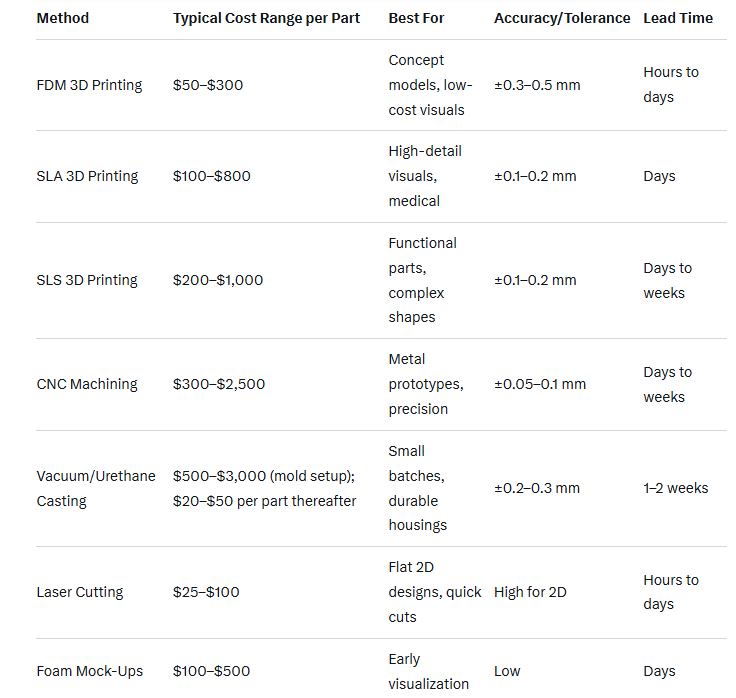The height and width of the screenshot is (698, 736).
Task: Click the Method column header
Action: point(62,18)
